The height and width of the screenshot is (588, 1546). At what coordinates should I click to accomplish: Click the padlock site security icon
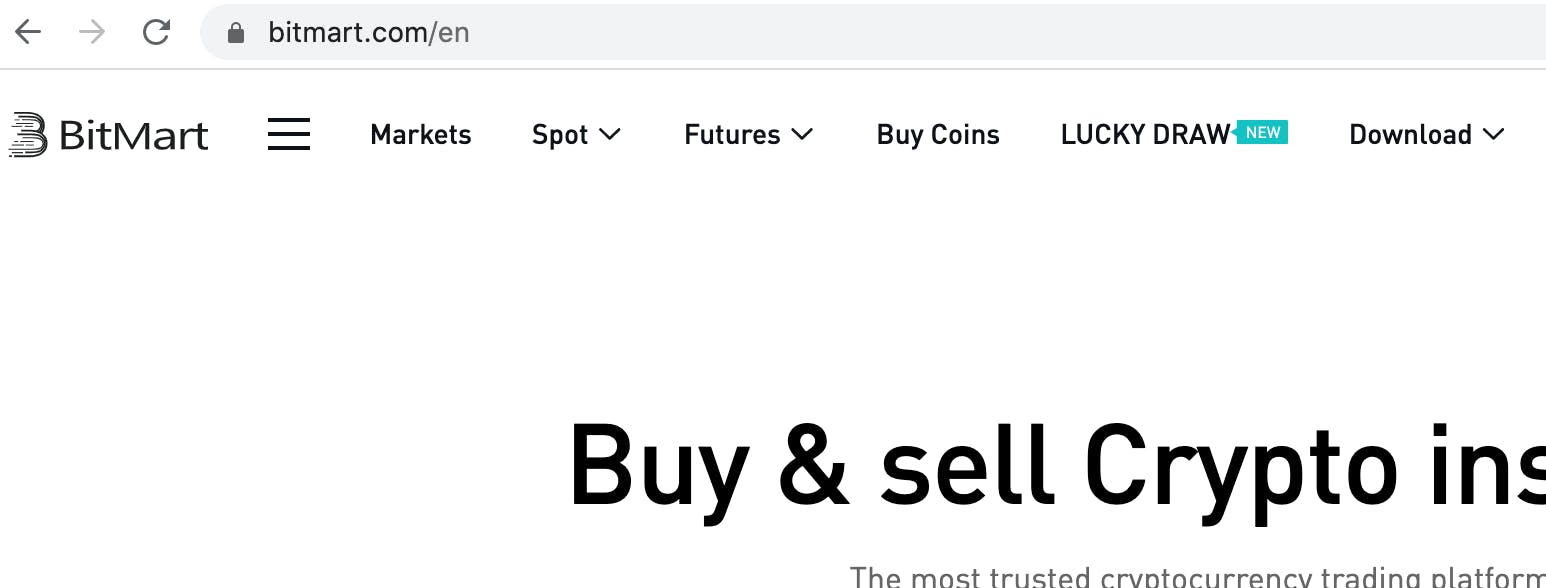[x=236, y=33]
